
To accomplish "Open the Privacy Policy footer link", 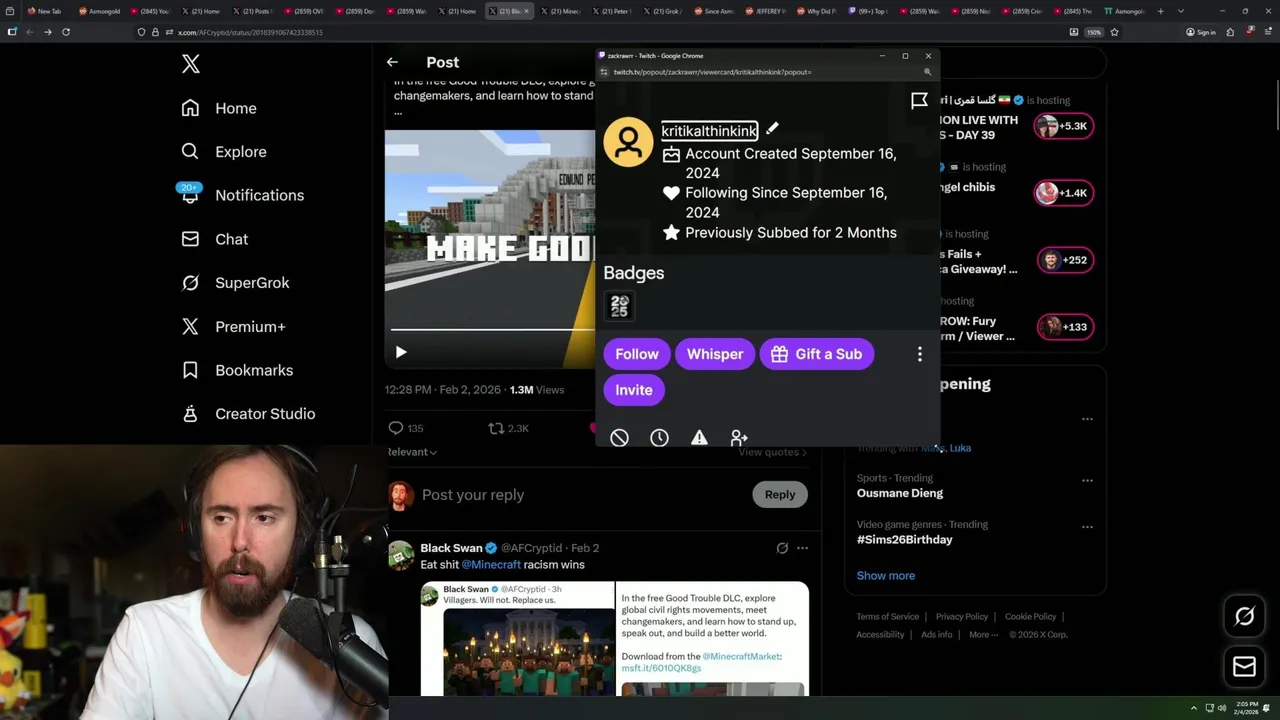I will tap(962, 617).
